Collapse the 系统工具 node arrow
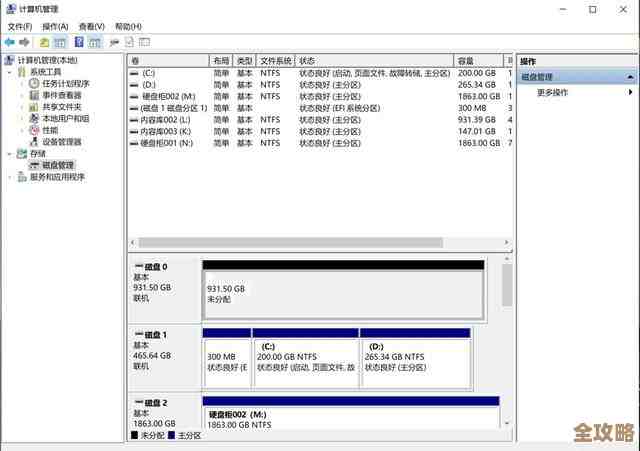Image resolution: width=640 pixels, height=451 pixels. pos(10,72)
